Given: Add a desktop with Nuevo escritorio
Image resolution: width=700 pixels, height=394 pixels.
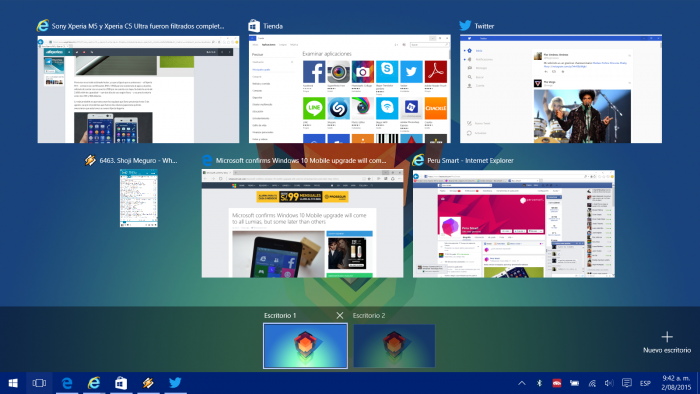Looking at the screenshot, I should (667, 342).
